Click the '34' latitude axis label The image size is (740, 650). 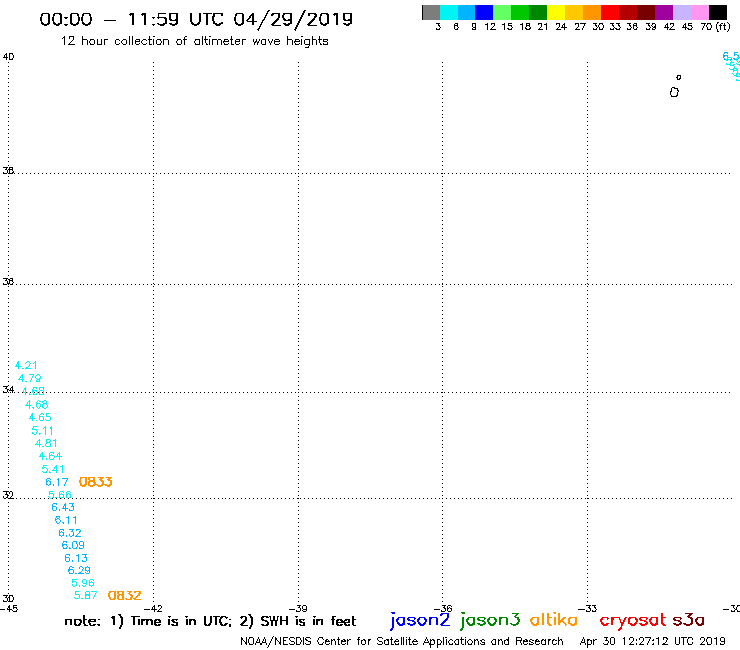click(x=8, y=389)
